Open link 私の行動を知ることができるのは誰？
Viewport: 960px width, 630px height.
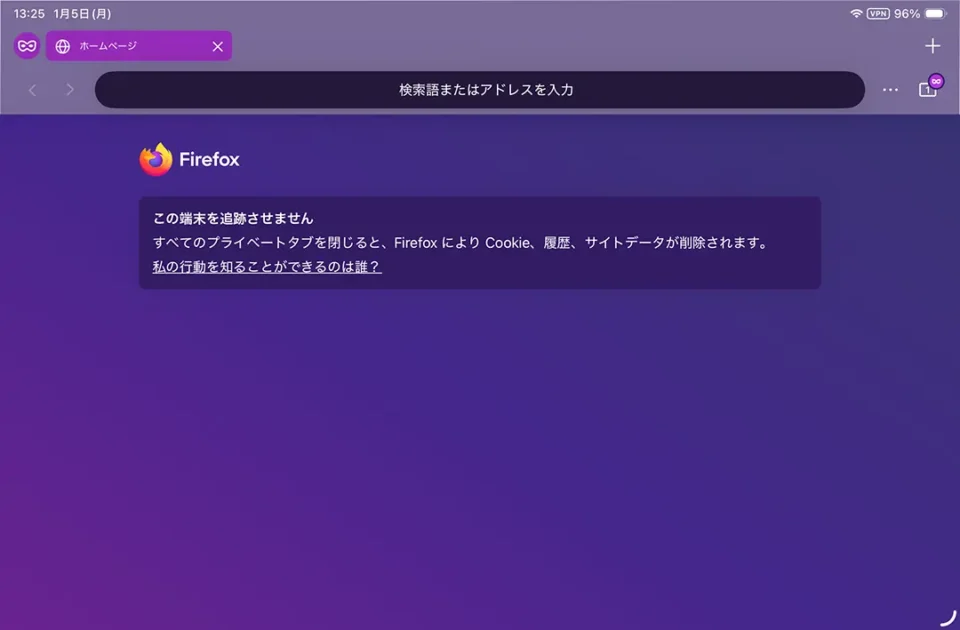pyautogui.click(x=265, y=267)
